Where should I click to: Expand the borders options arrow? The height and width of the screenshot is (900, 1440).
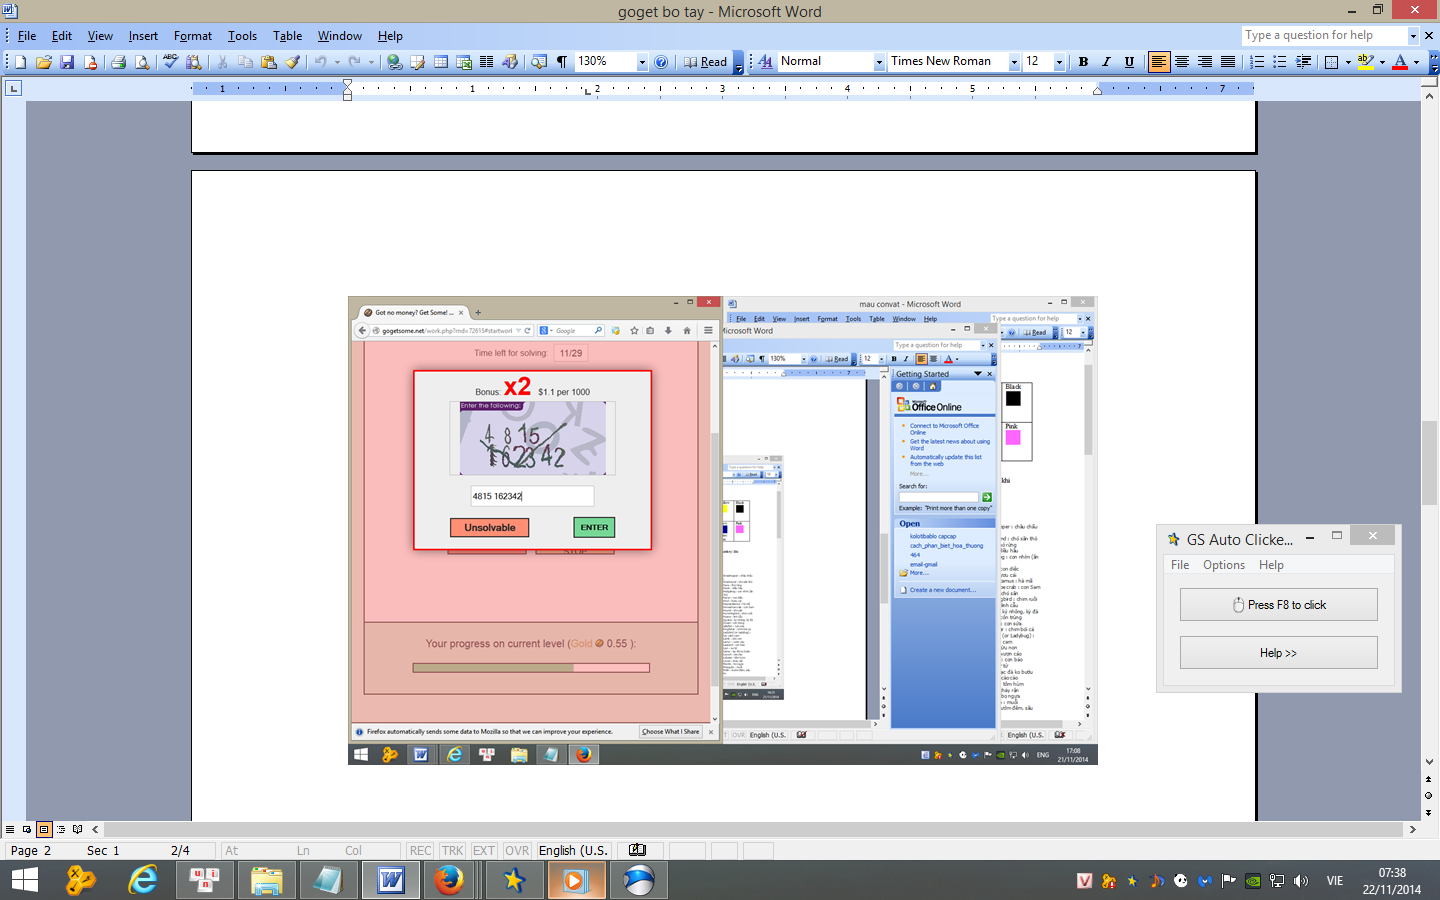click(x=1348, y=62)
